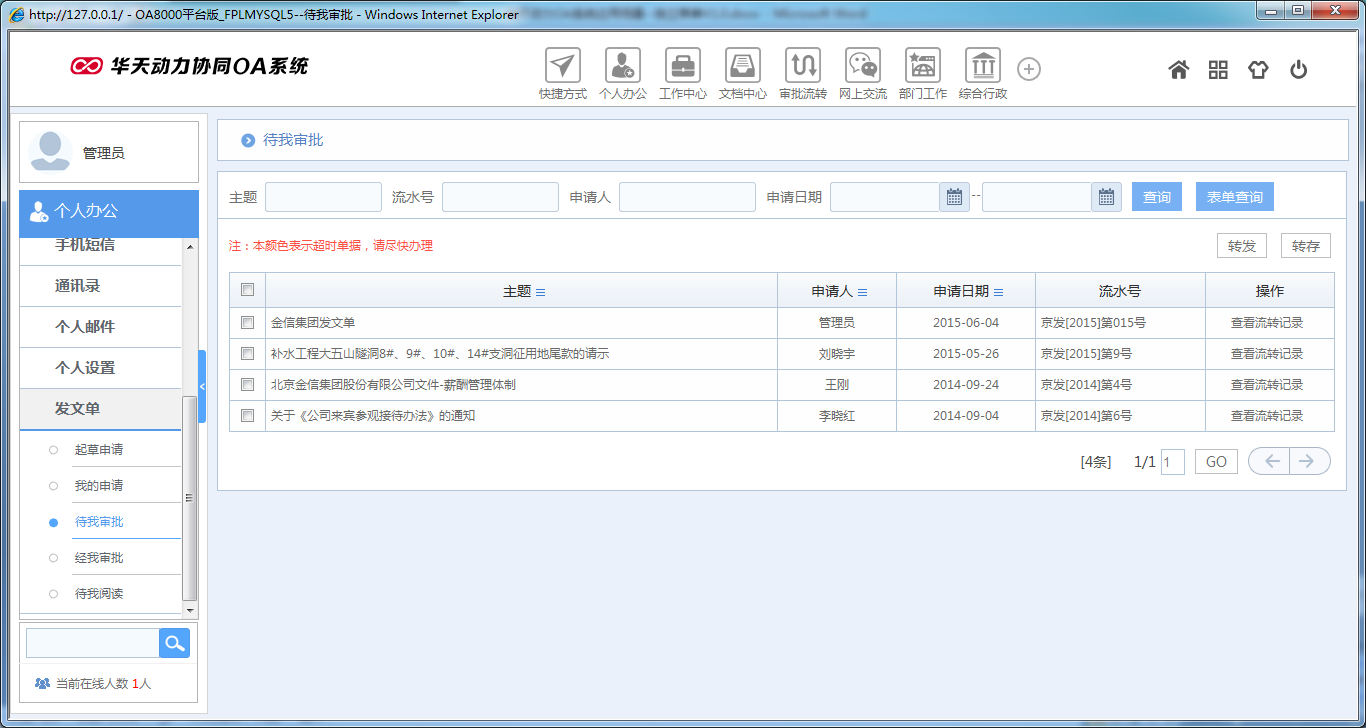Open the start date calendar picker

pos(954,197)
